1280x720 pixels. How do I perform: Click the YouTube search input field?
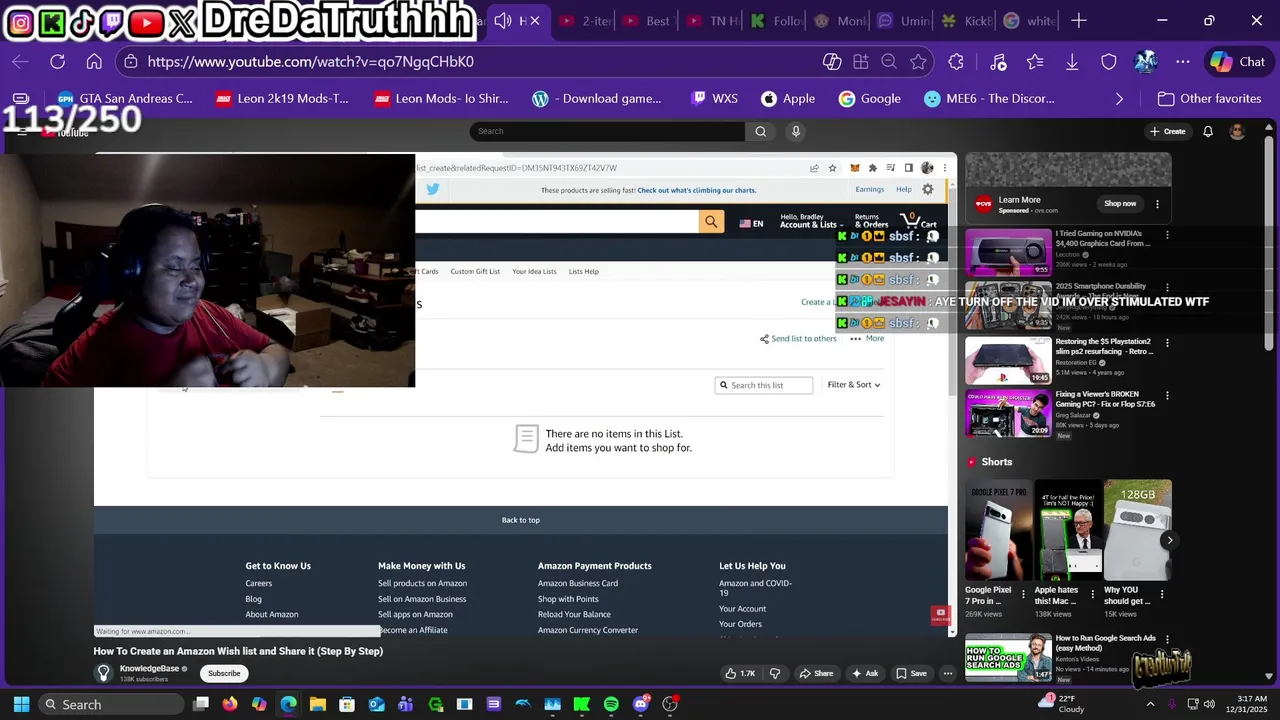coord(607,131)
